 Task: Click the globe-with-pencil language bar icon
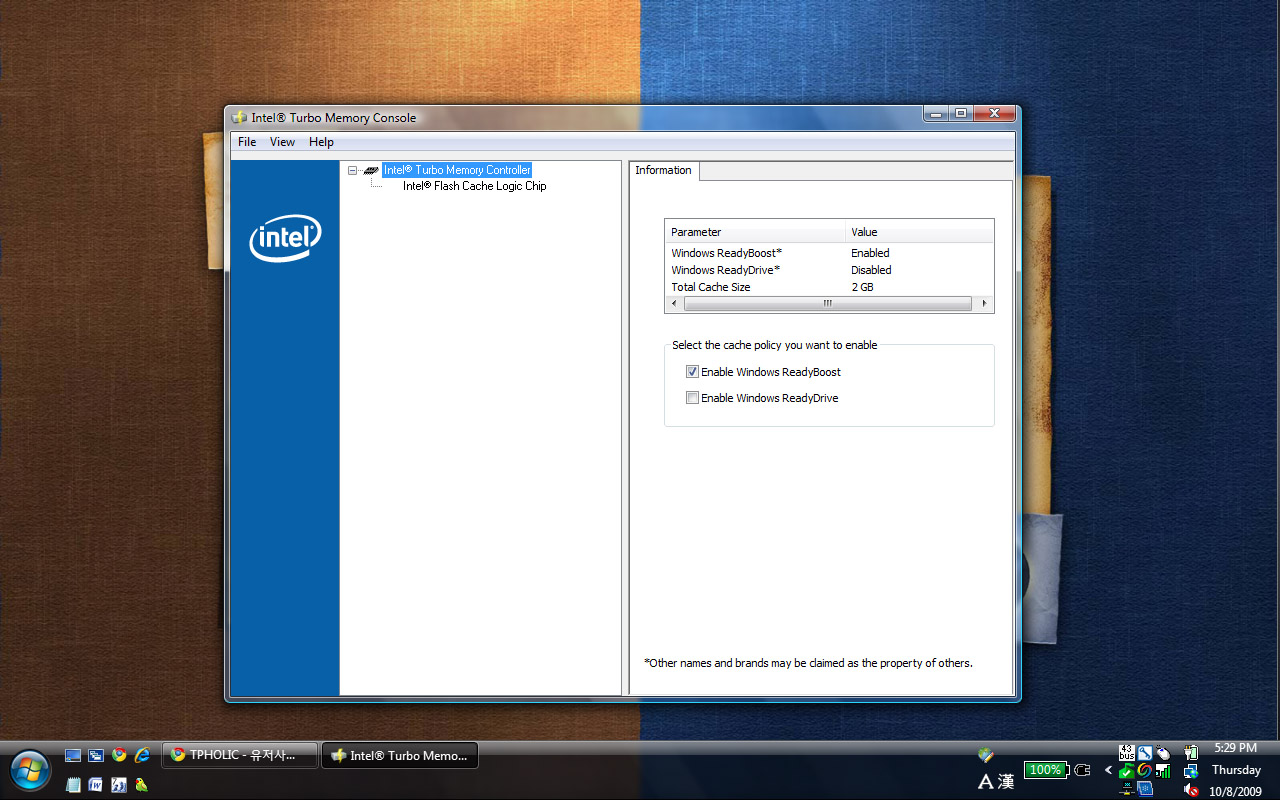pyautogui.click(x=986, y=755)
